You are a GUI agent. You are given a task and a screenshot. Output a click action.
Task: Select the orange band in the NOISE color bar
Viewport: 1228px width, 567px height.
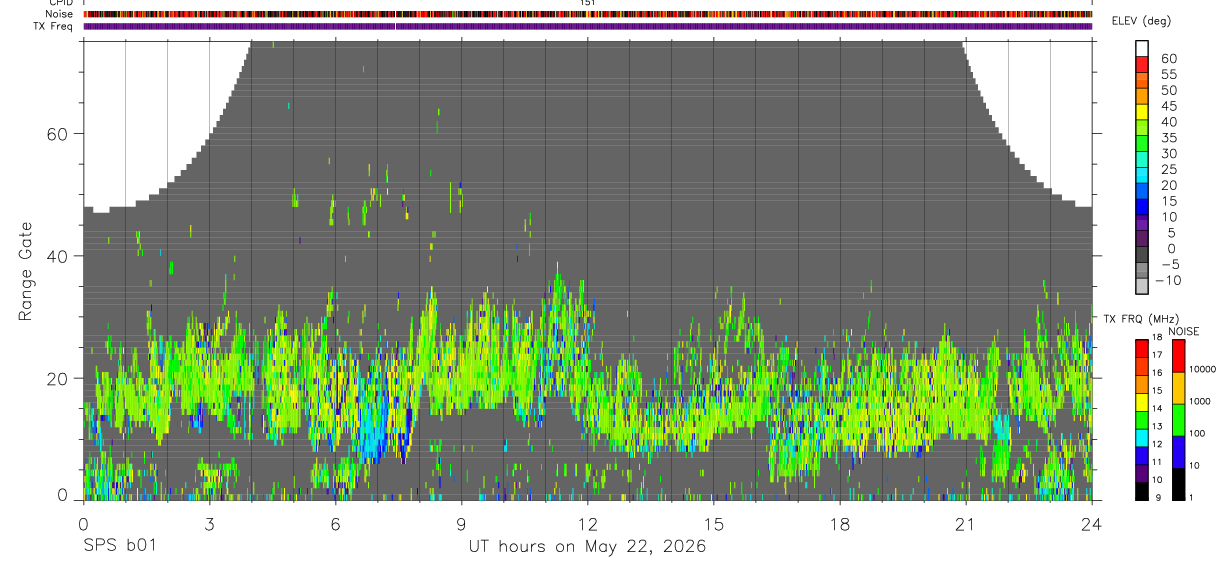(1178, 388)
